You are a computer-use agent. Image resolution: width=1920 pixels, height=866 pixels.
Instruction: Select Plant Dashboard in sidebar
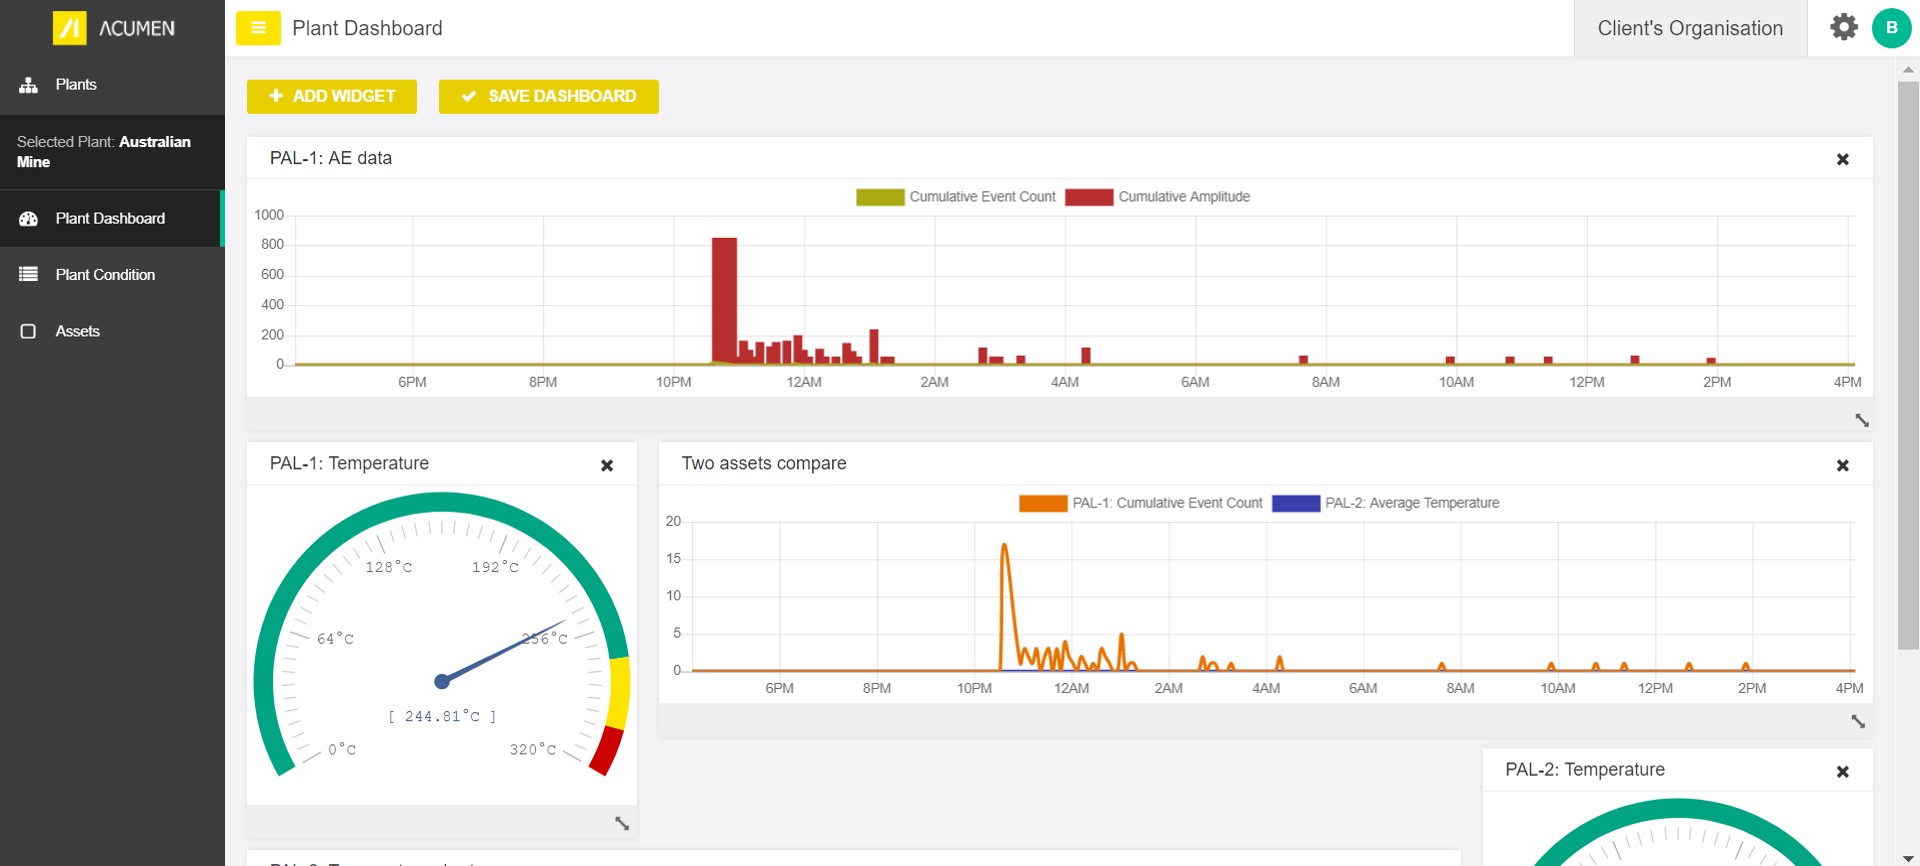112,218
